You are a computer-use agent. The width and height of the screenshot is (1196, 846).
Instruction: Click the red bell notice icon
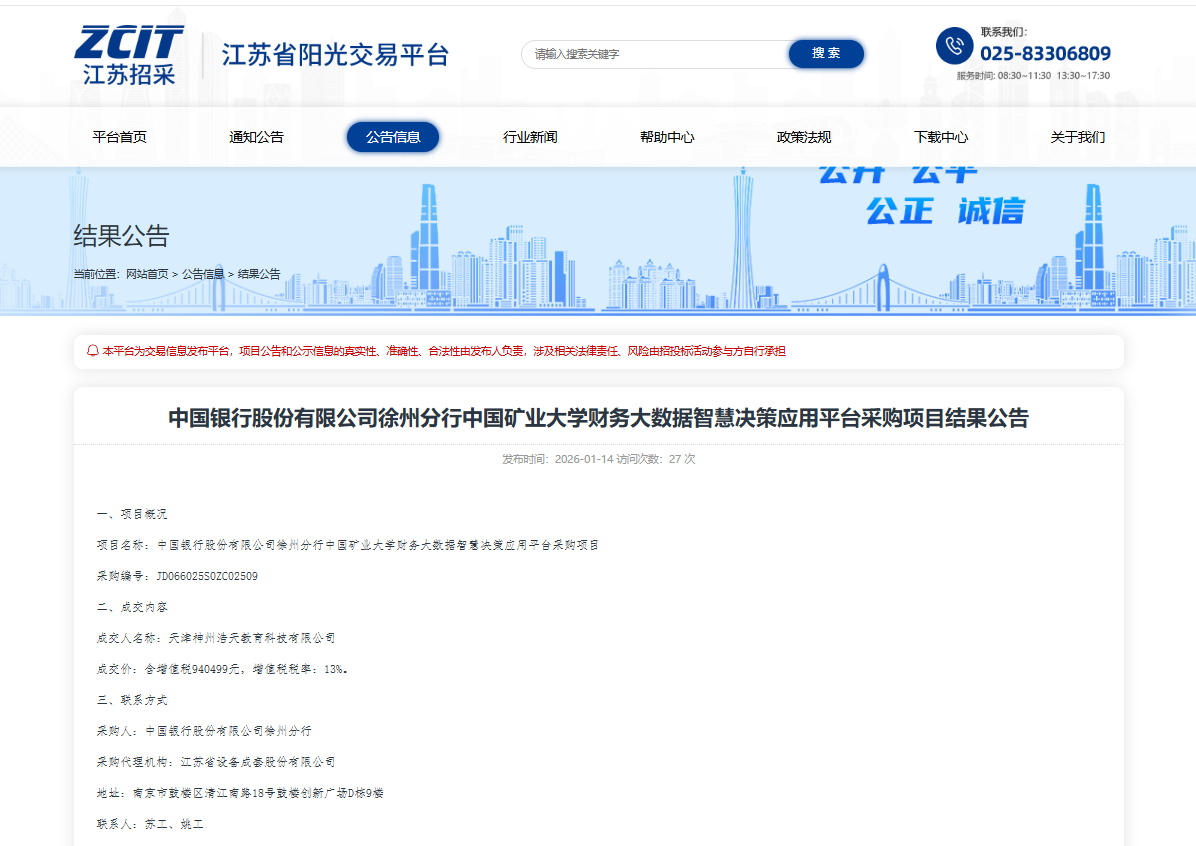click(x=93, y=351)
